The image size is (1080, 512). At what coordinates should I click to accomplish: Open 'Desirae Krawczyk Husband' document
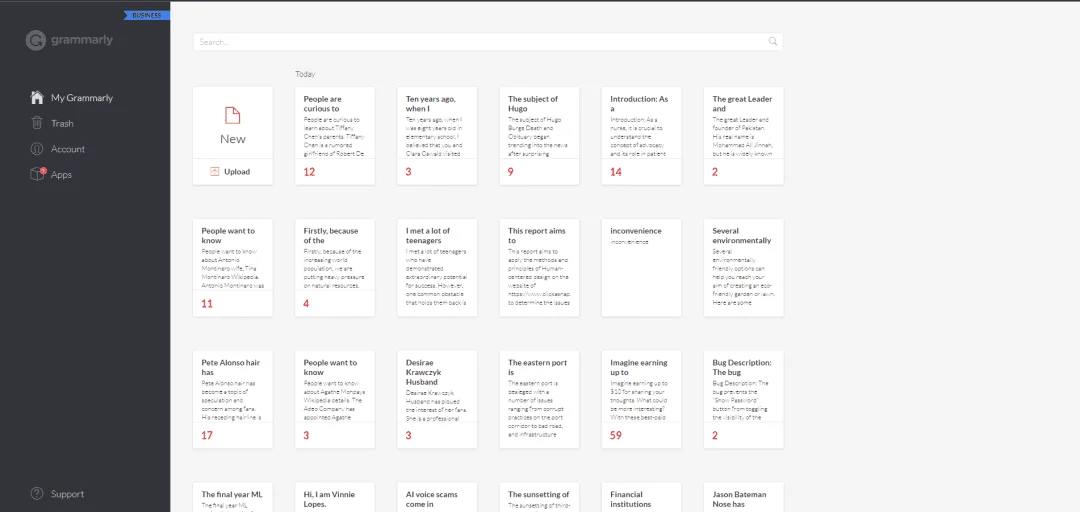pyautogui.click(x=437, y=400)
